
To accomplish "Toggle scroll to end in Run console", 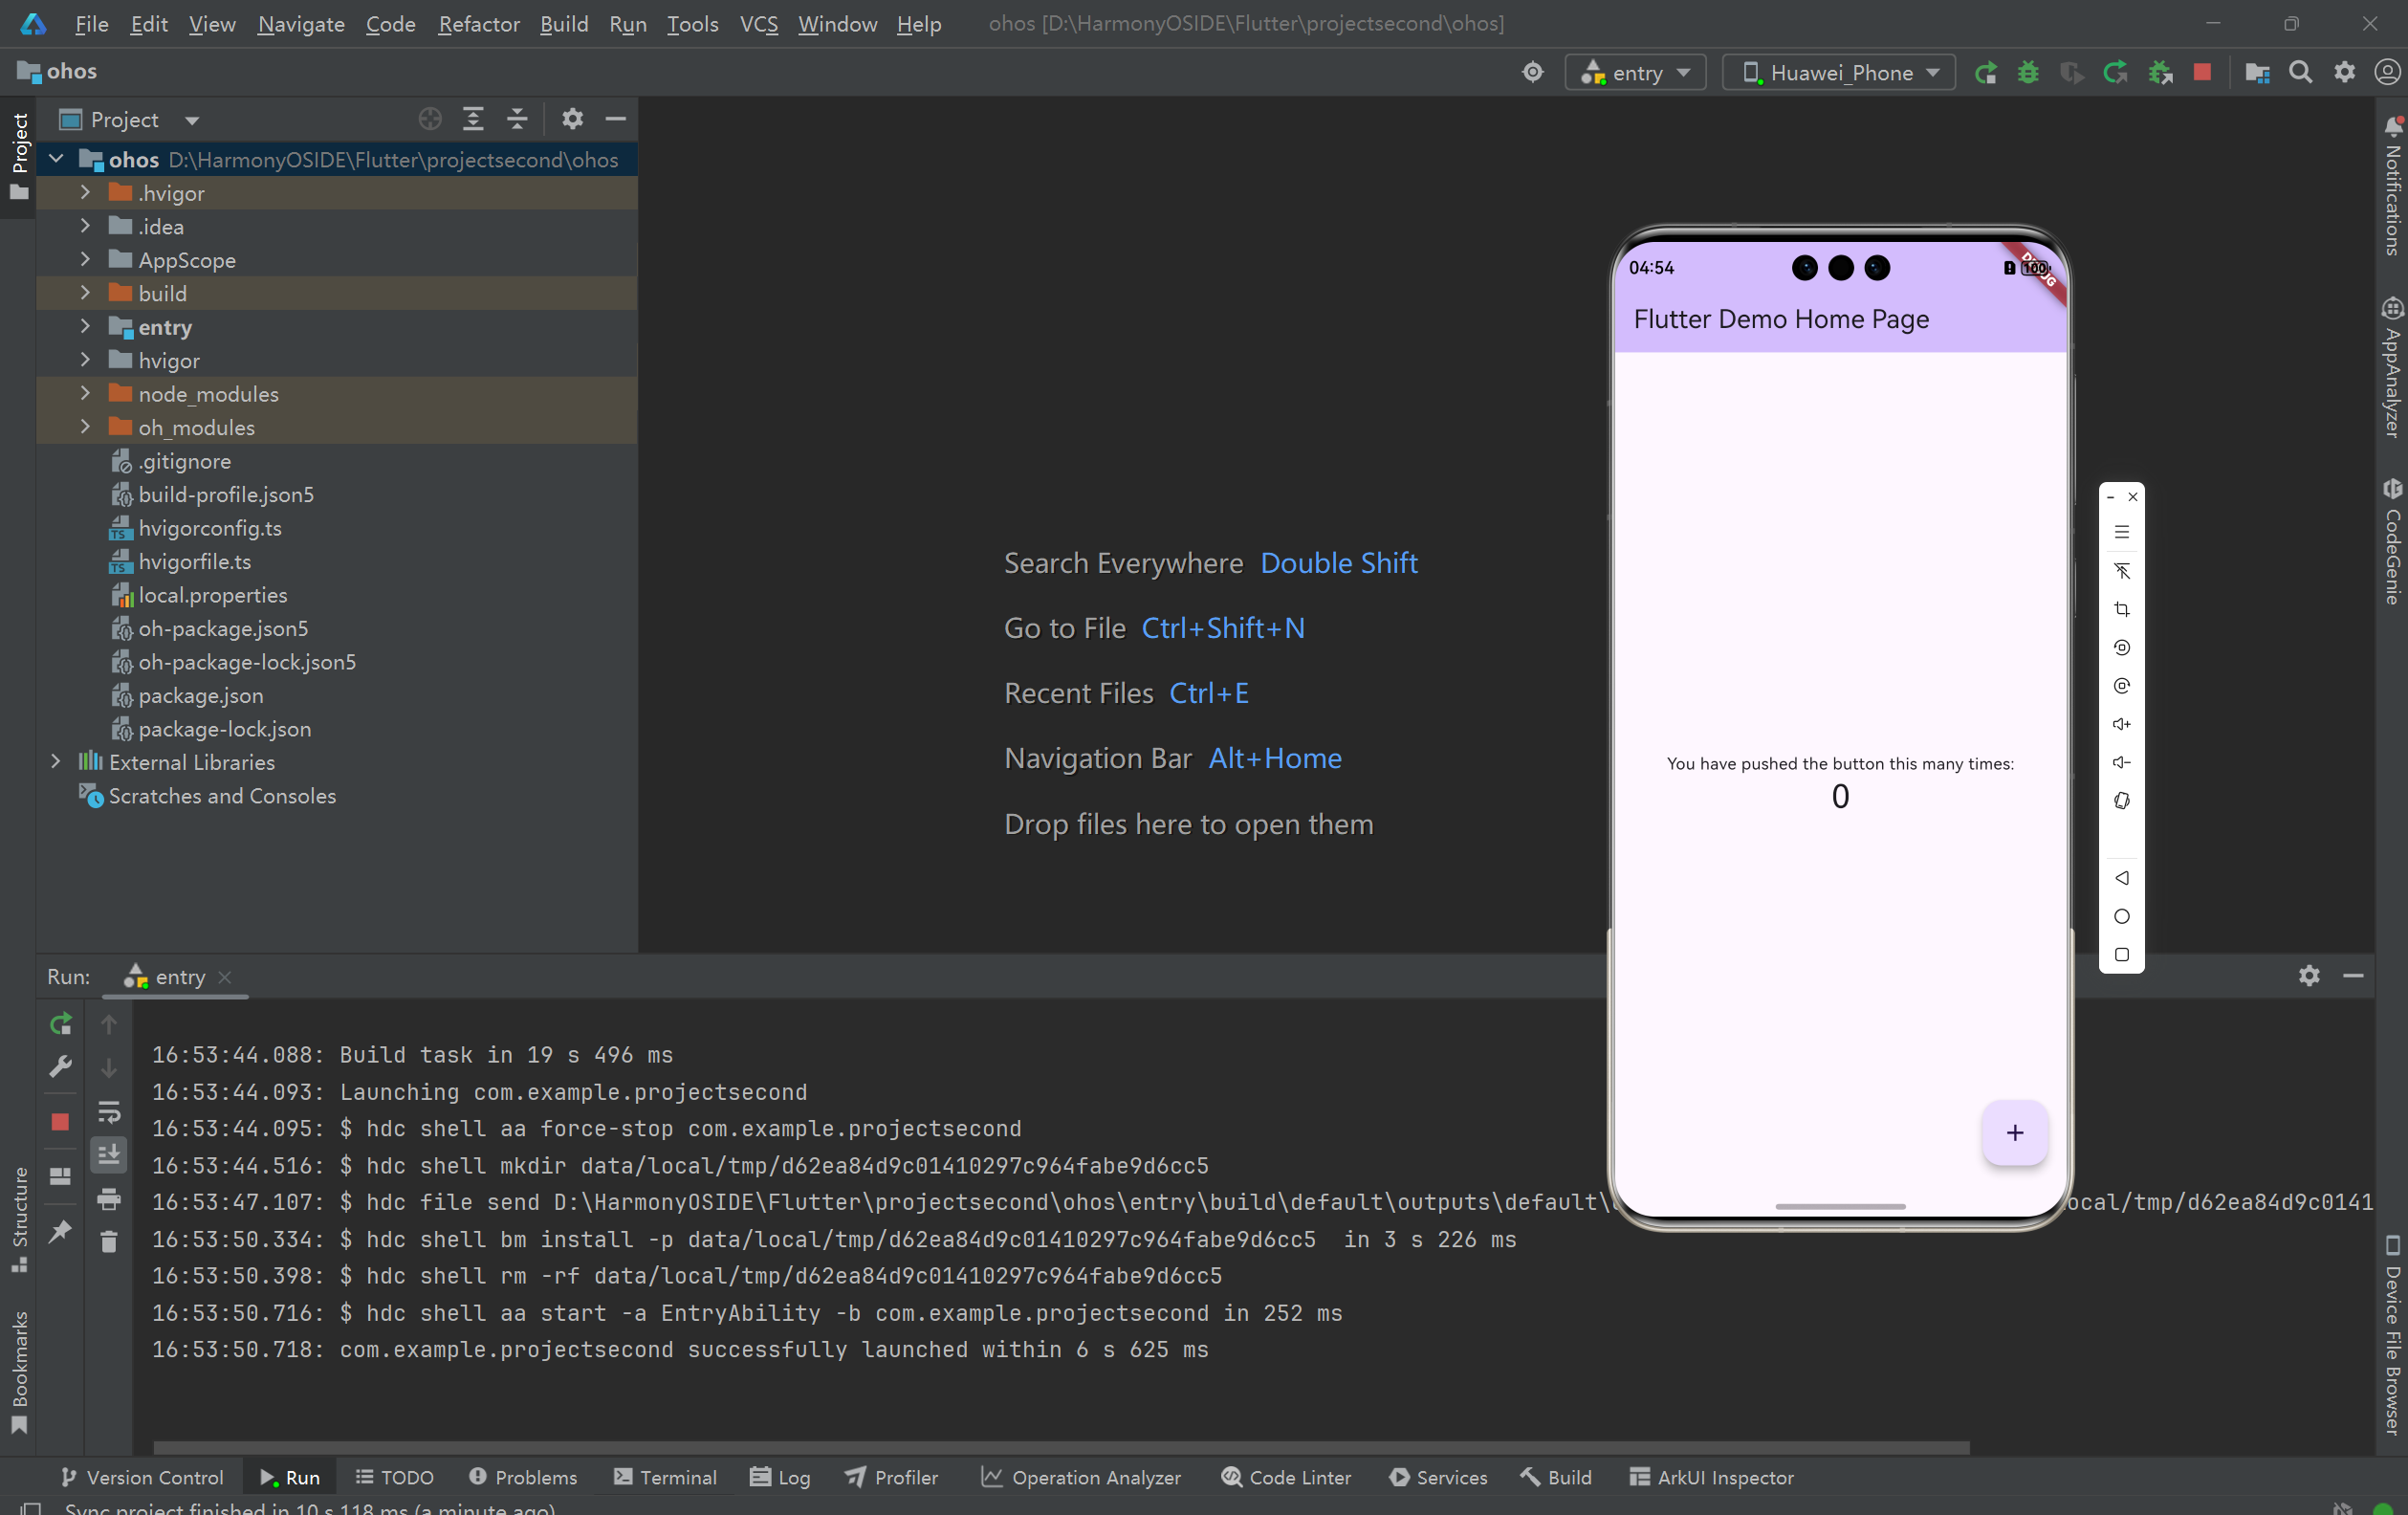I will (x=109, y=1154).
